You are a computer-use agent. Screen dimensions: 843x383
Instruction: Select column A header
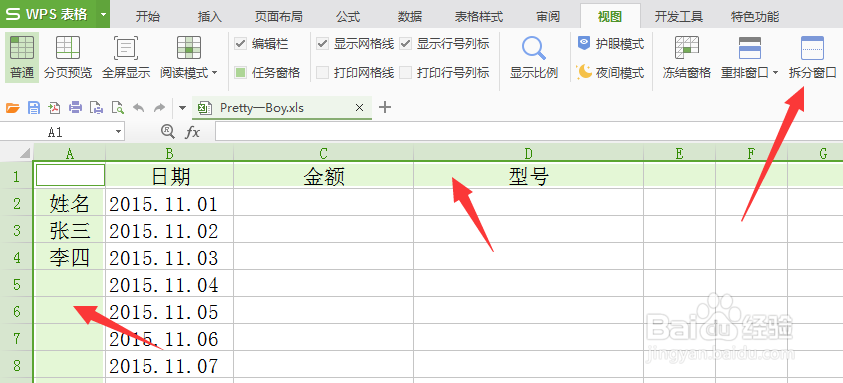[x=69, y=153]
